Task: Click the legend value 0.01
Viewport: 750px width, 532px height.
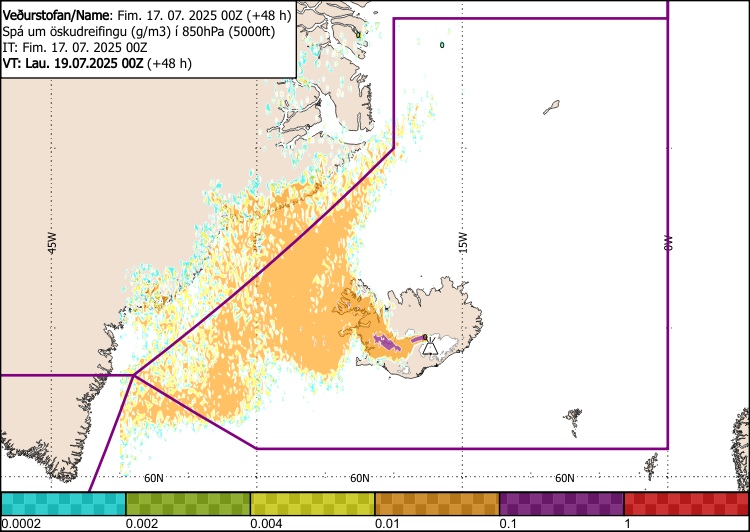Action: (388, 523)
